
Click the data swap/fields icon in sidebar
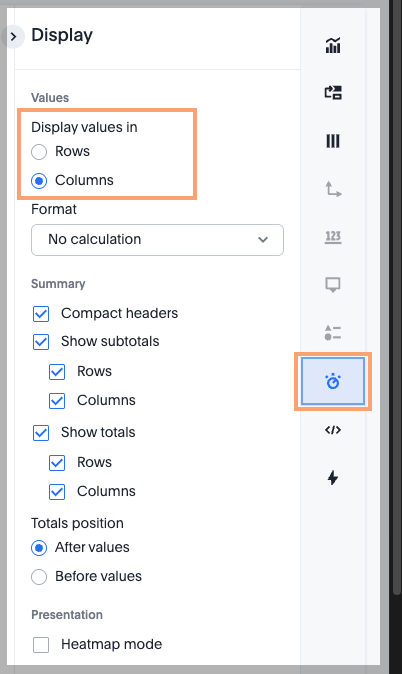333,92
